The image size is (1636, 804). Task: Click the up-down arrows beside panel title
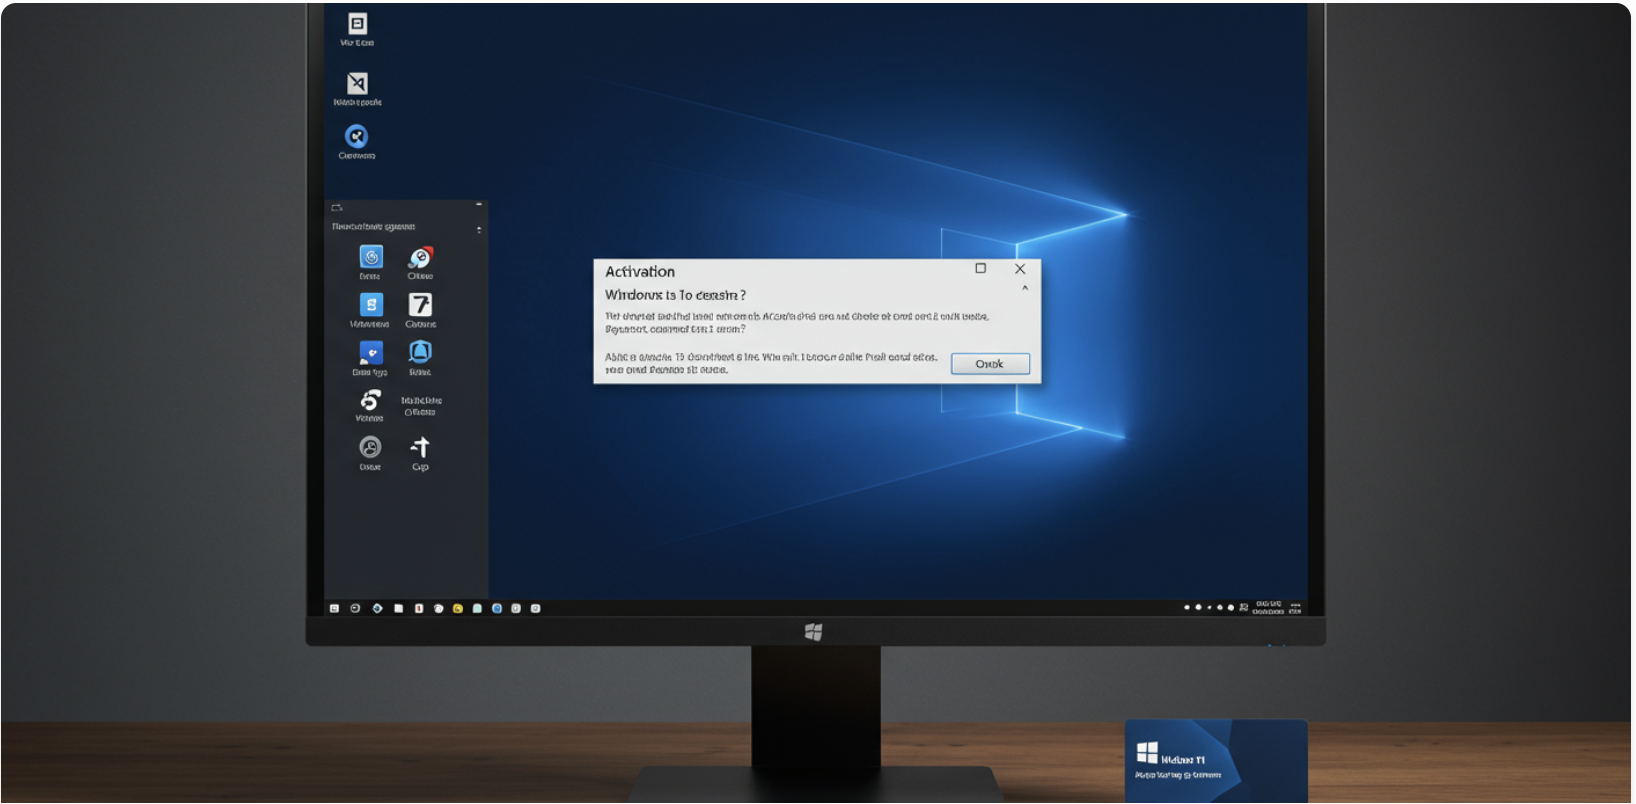[x=479, y=230]
